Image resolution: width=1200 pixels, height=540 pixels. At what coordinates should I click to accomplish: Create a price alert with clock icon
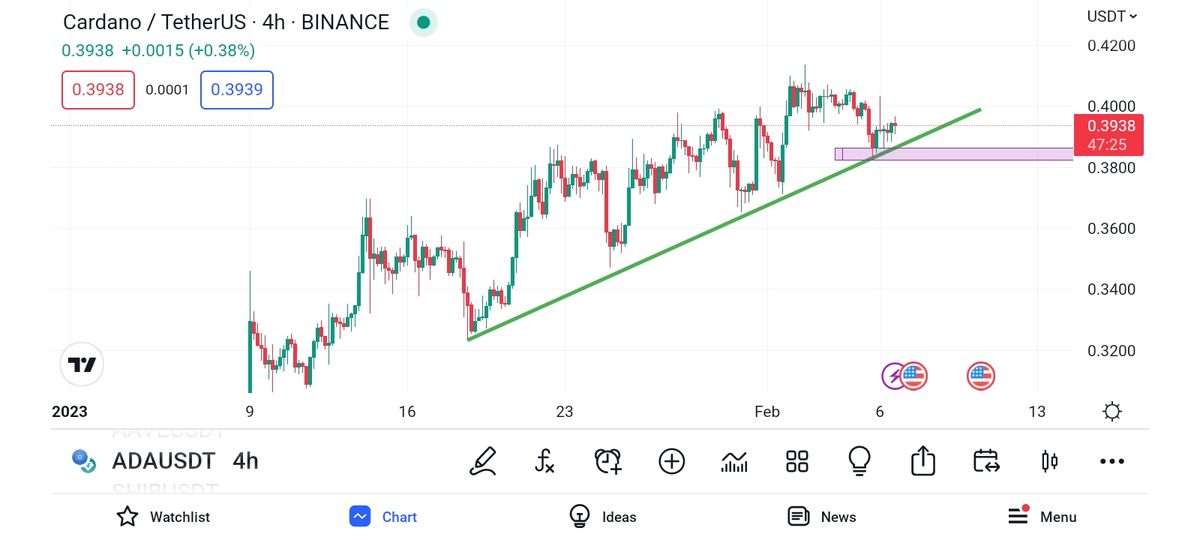608,461
